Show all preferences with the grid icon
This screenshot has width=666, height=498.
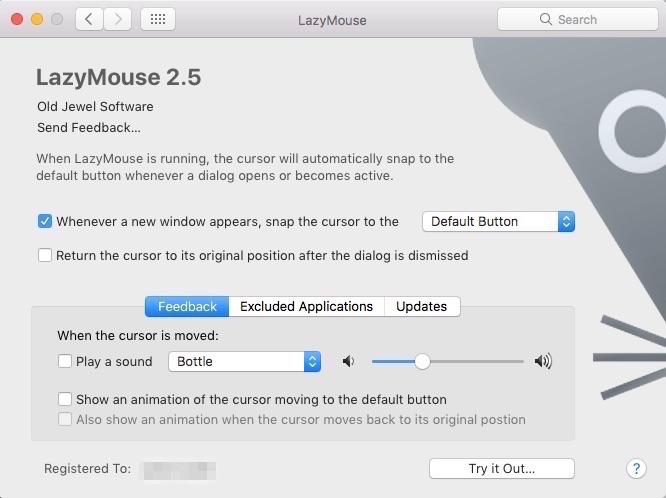tap(158, 19)
